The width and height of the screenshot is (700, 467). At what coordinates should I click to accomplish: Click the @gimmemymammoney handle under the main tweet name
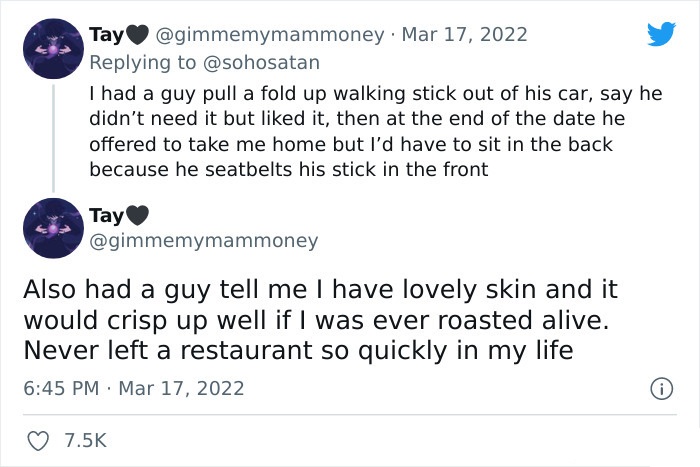coord(204,241)
